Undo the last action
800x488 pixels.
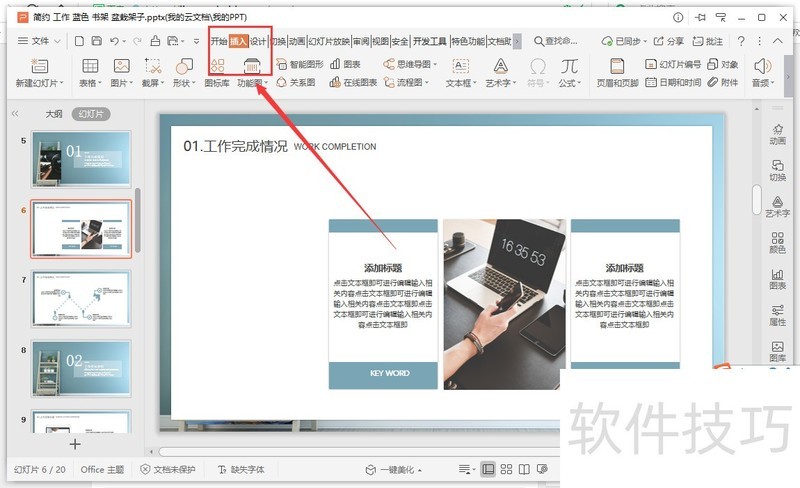tap(114, 41)
